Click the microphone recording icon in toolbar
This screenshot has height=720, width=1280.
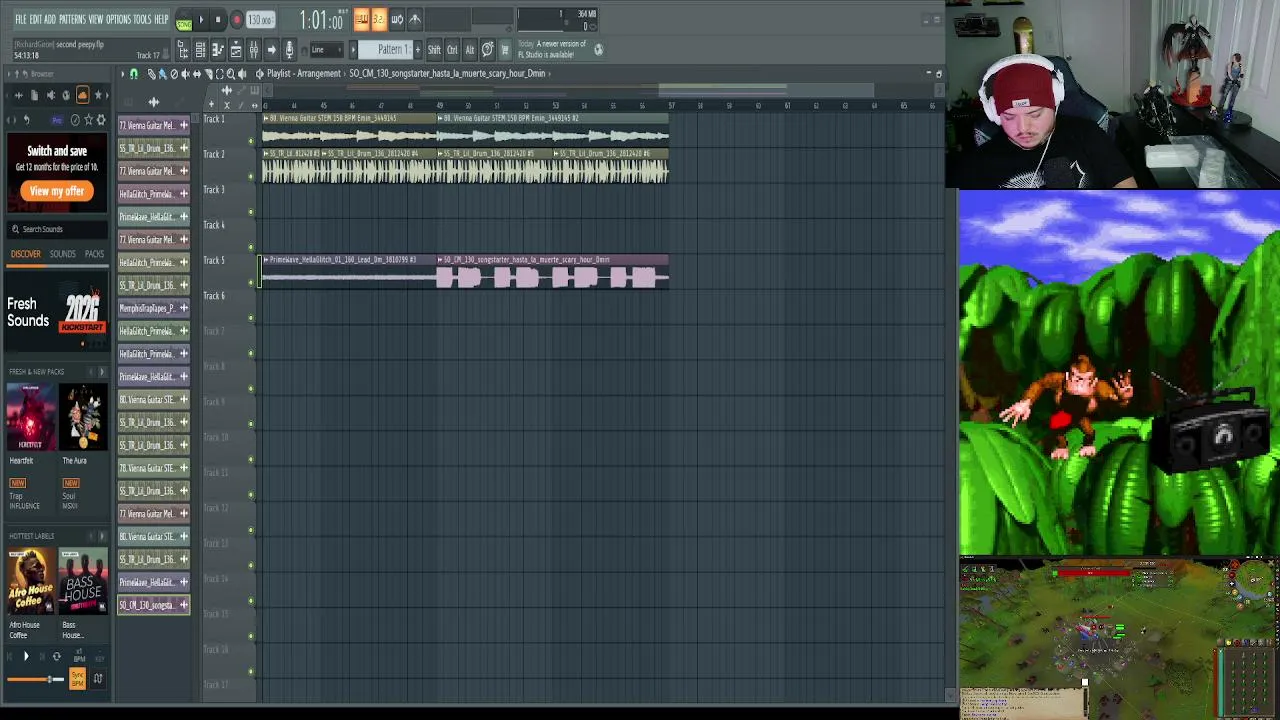point(289,49)
